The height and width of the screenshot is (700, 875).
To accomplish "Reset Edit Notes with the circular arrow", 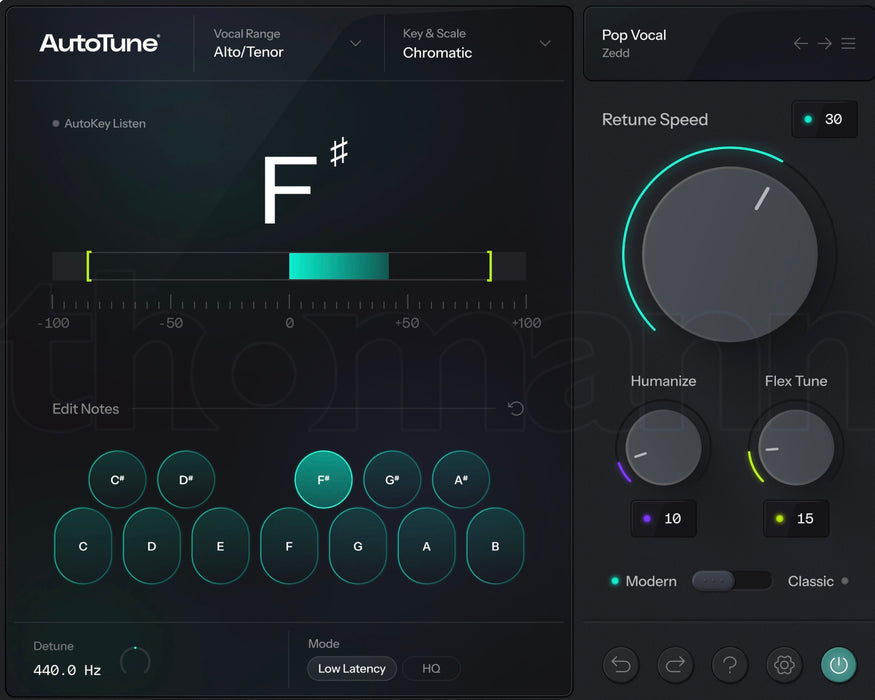I will click(516, 409).
